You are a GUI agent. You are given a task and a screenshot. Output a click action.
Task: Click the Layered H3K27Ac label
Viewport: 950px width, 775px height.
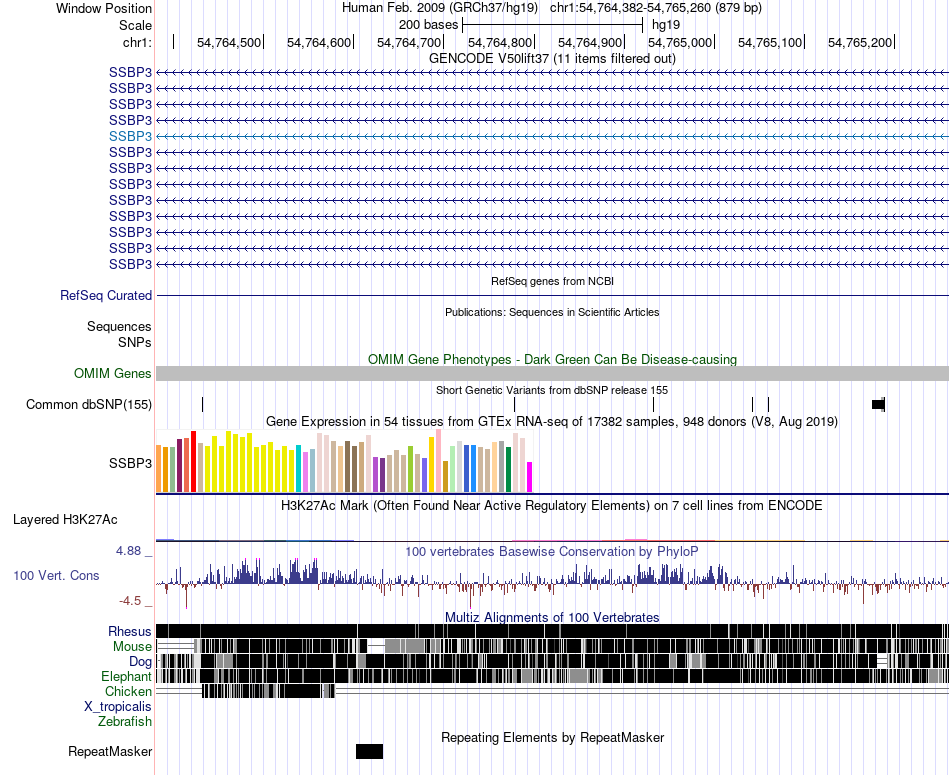point(65,519)
